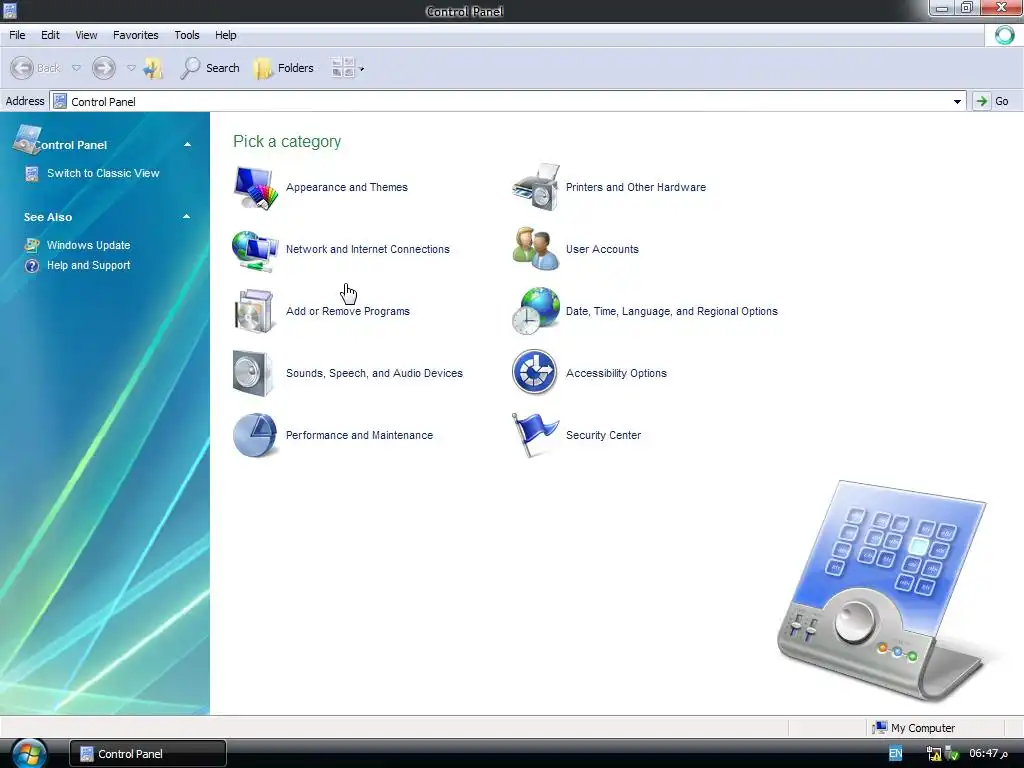1024x768 pixels.
Task: Click the Add or Remove Programs link
Action: (348, 312)
